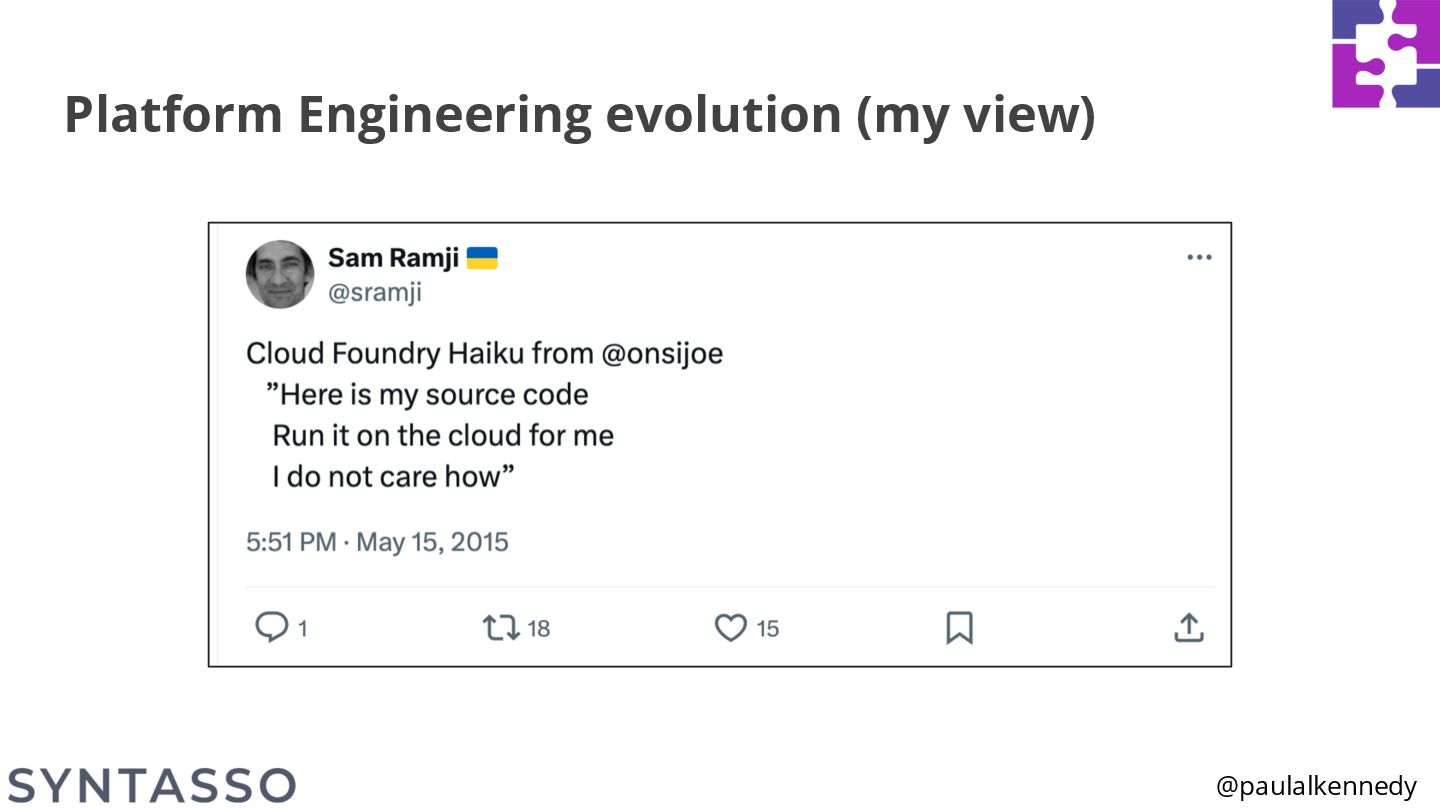Click the reply speech bubble icon

(x=271, y=627)
